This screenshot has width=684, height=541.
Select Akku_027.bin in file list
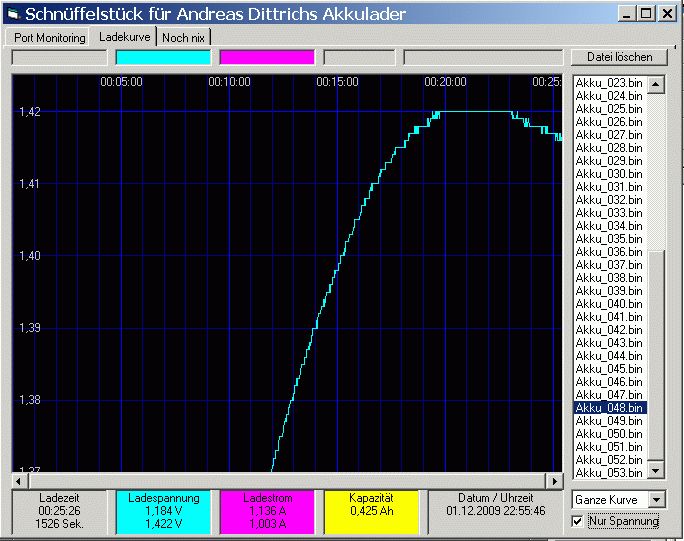[x=609, y=135]
